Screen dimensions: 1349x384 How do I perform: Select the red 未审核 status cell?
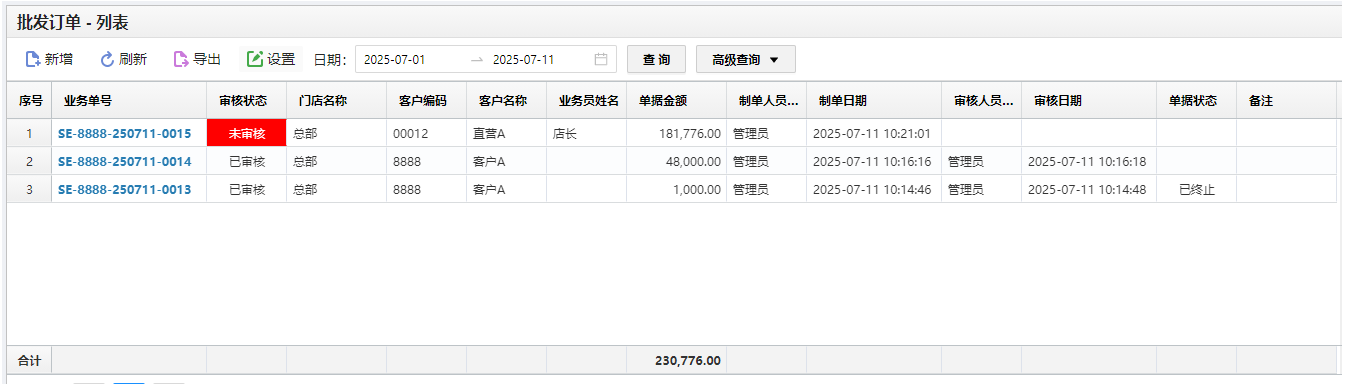coord(246,133)
